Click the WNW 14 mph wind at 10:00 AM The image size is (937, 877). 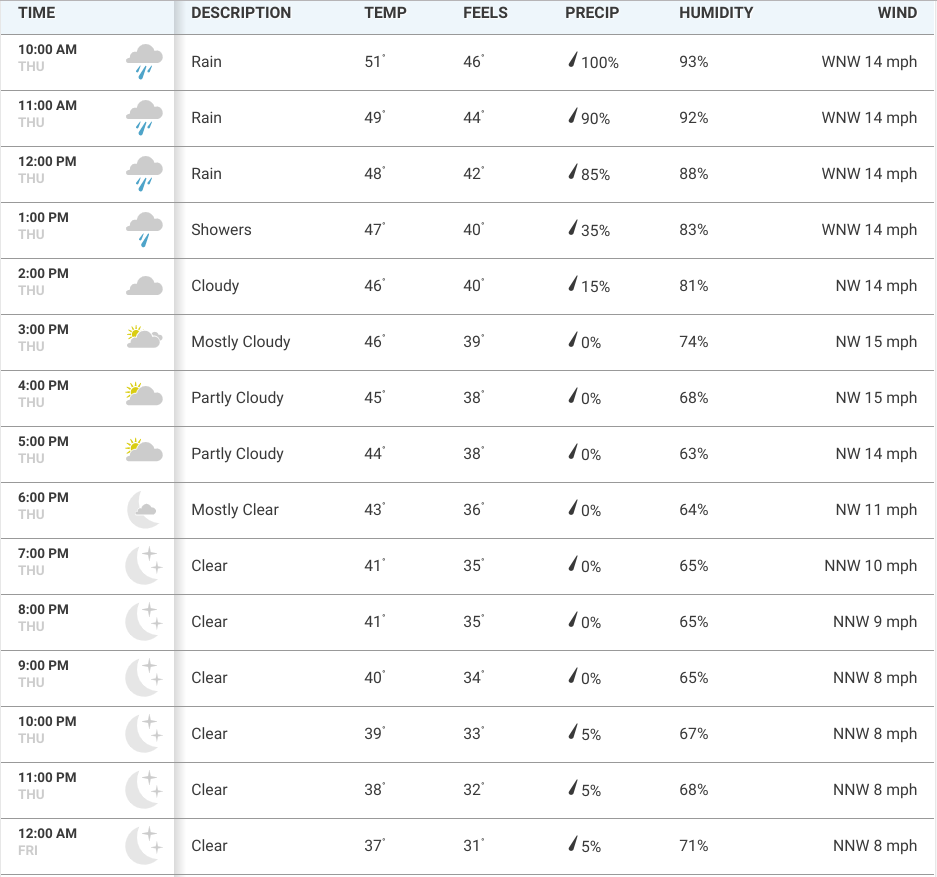869,62
